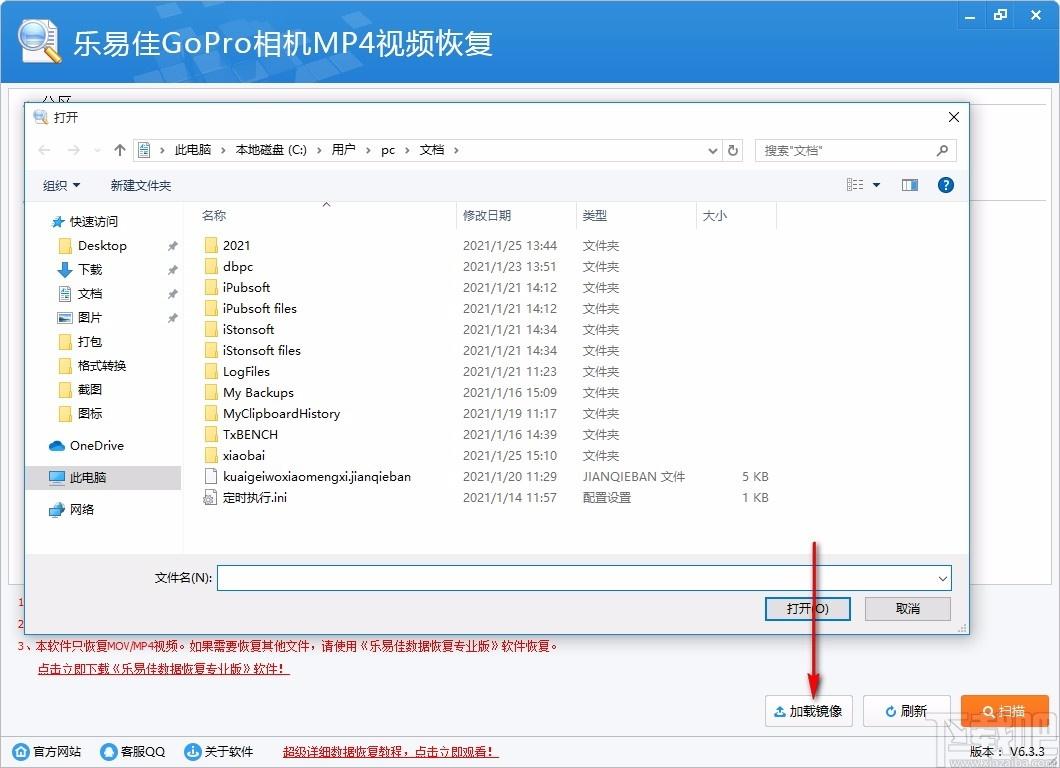Open the 组织 menu
The width and height of the screenshot is (1060, 768).
pyautogui.click(x=61, y=185)
